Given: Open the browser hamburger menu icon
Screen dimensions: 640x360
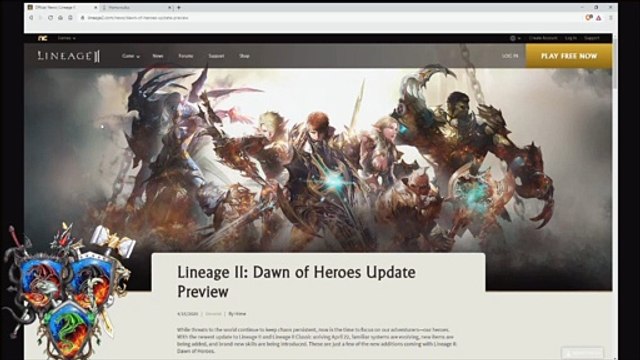Looking at the screenshot, I should point(611,18).
